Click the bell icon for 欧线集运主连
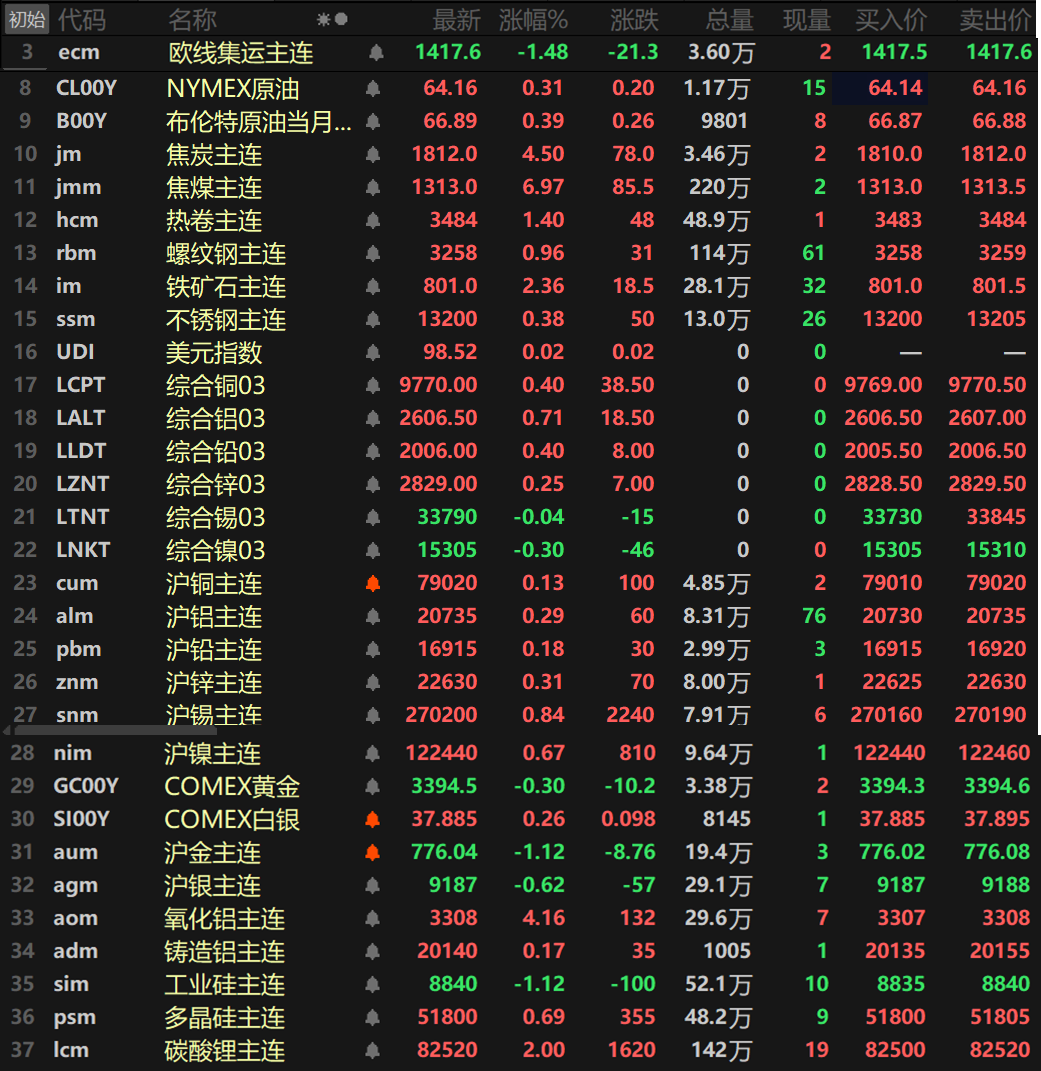 pyautogui.click(x=376, y=52)
